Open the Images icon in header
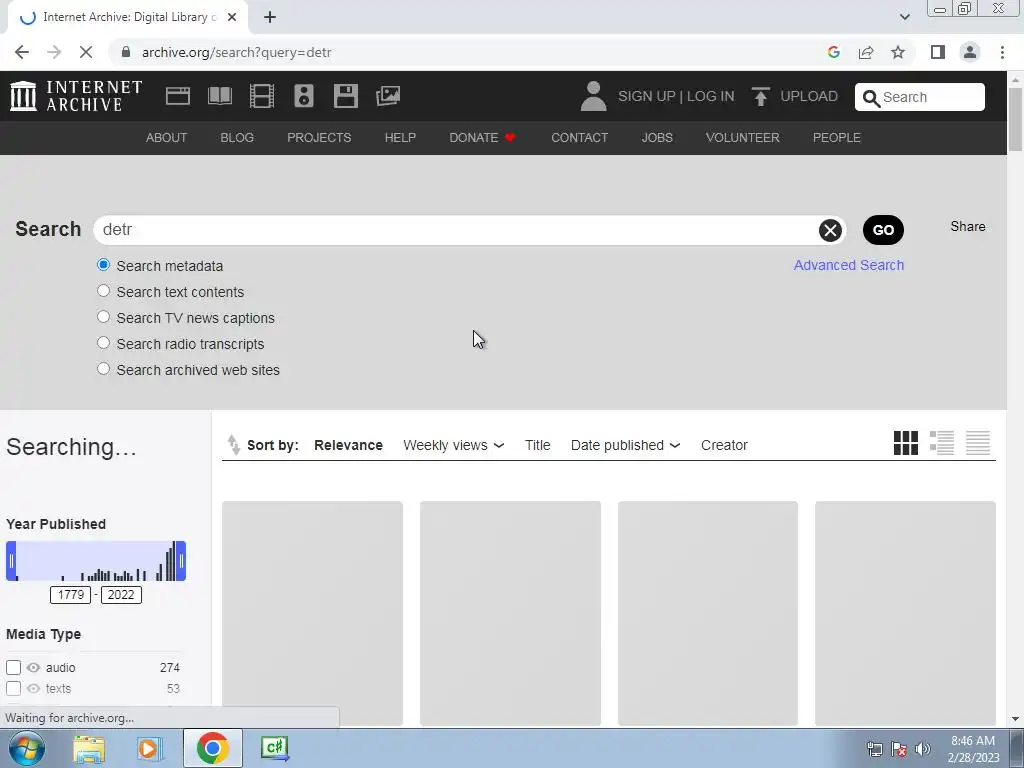This screenshot has width=1024, height=768. tap(388, 96)
